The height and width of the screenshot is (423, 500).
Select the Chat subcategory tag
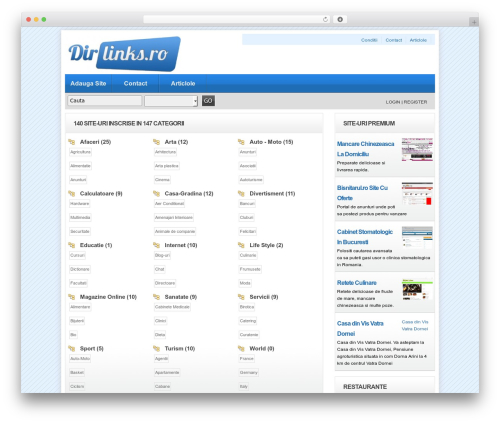160,269
